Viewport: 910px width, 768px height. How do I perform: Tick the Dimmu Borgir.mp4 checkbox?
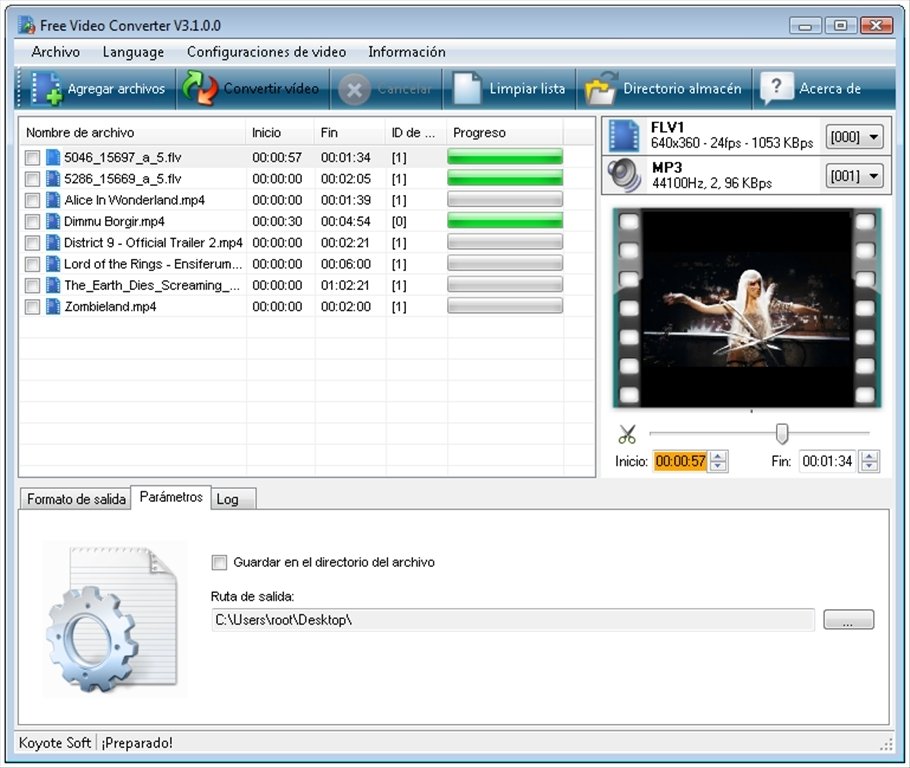[x=32, y=222]
